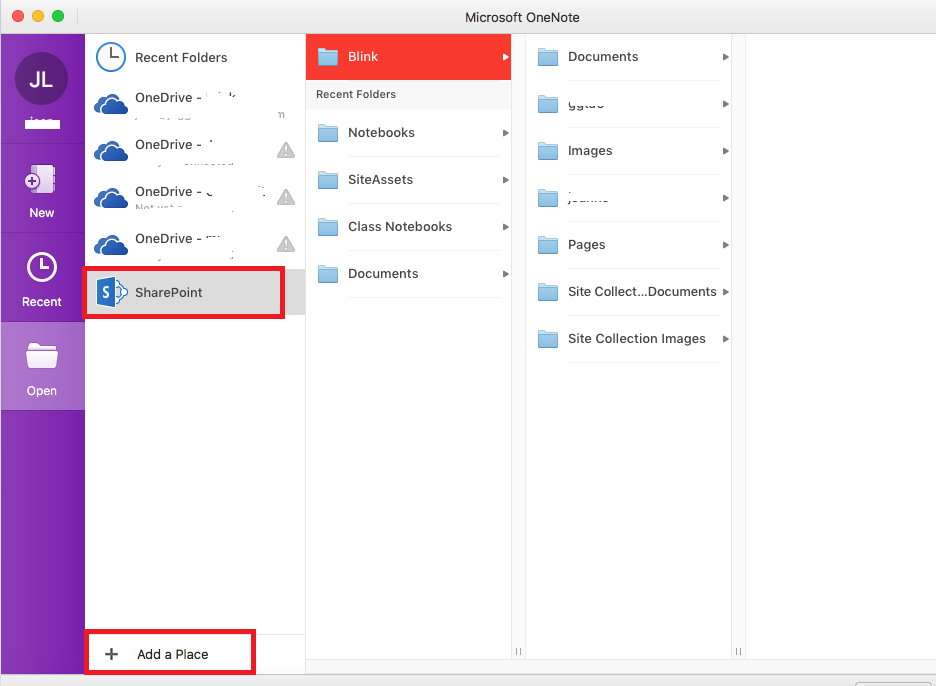Click the Documents folder icon below Class Notebooks
Viewport: 936px width, 686px height.
coord(328,274)
